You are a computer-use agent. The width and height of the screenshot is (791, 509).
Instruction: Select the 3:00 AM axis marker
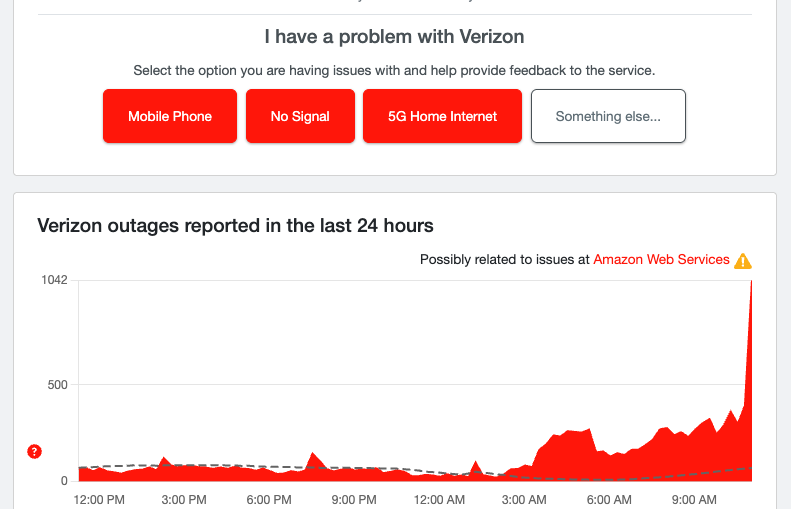coord(524,498)
